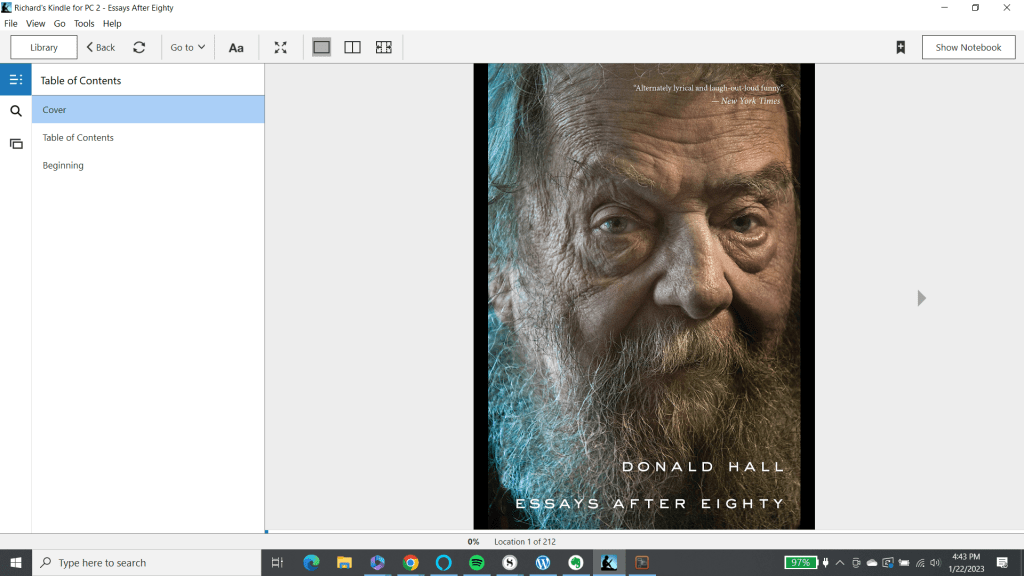The width and height of the screenshot is (1024, 576).
Task: Open Spotify from the taskbar
Action: point(476,563)
